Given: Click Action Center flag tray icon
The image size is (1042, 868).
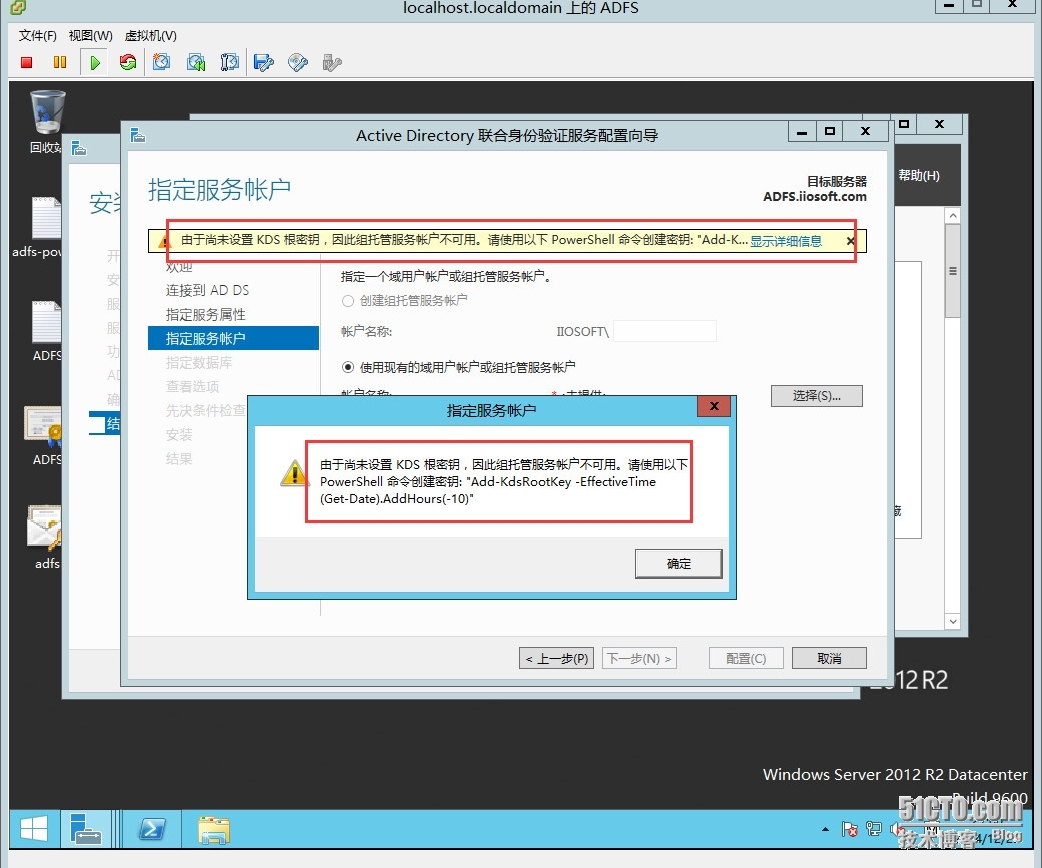Looking at the screenshot, I should pyautogui.click(x=849, y=829).
